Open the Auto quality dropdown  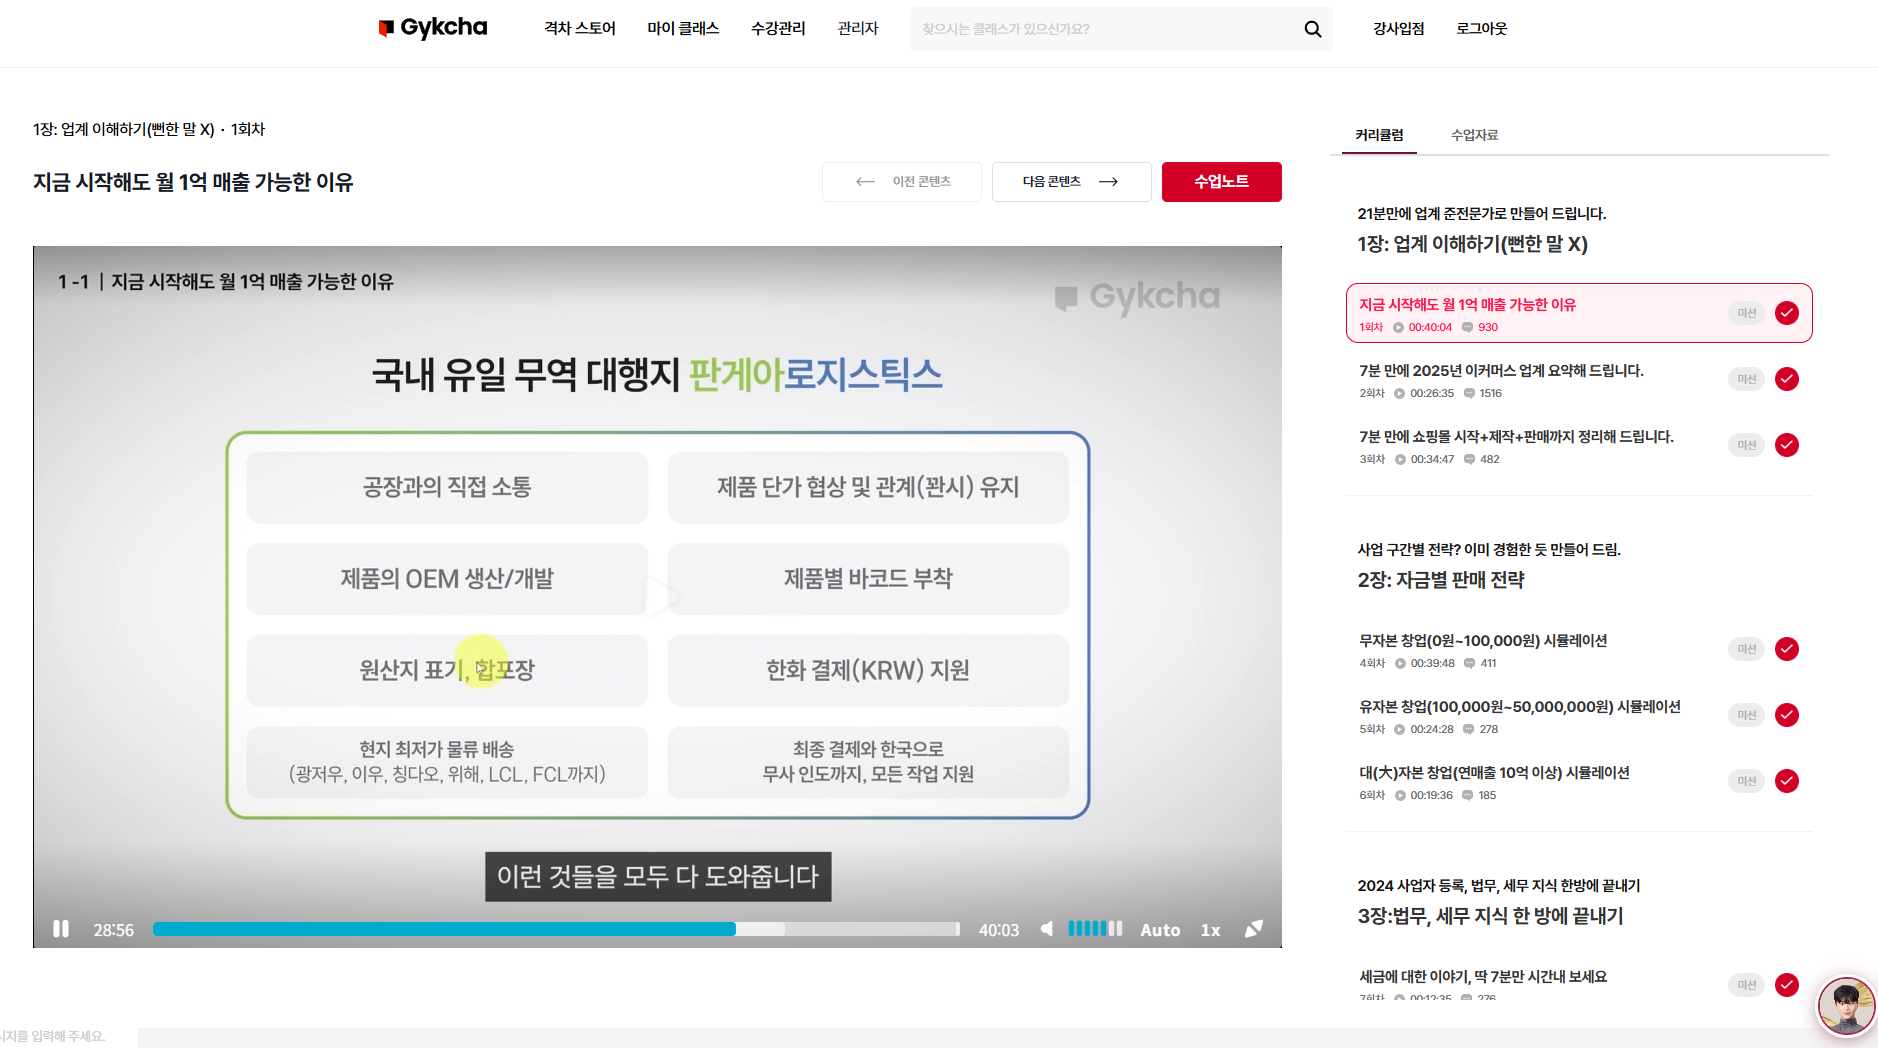coord(1160,930)
